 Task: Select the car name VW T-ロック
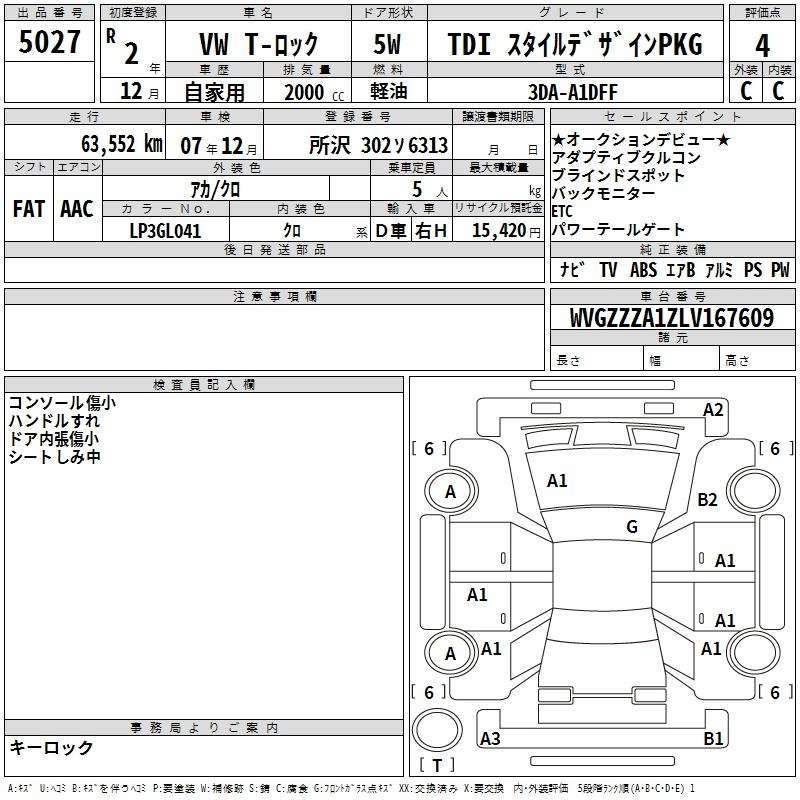(x=259, y=44)
